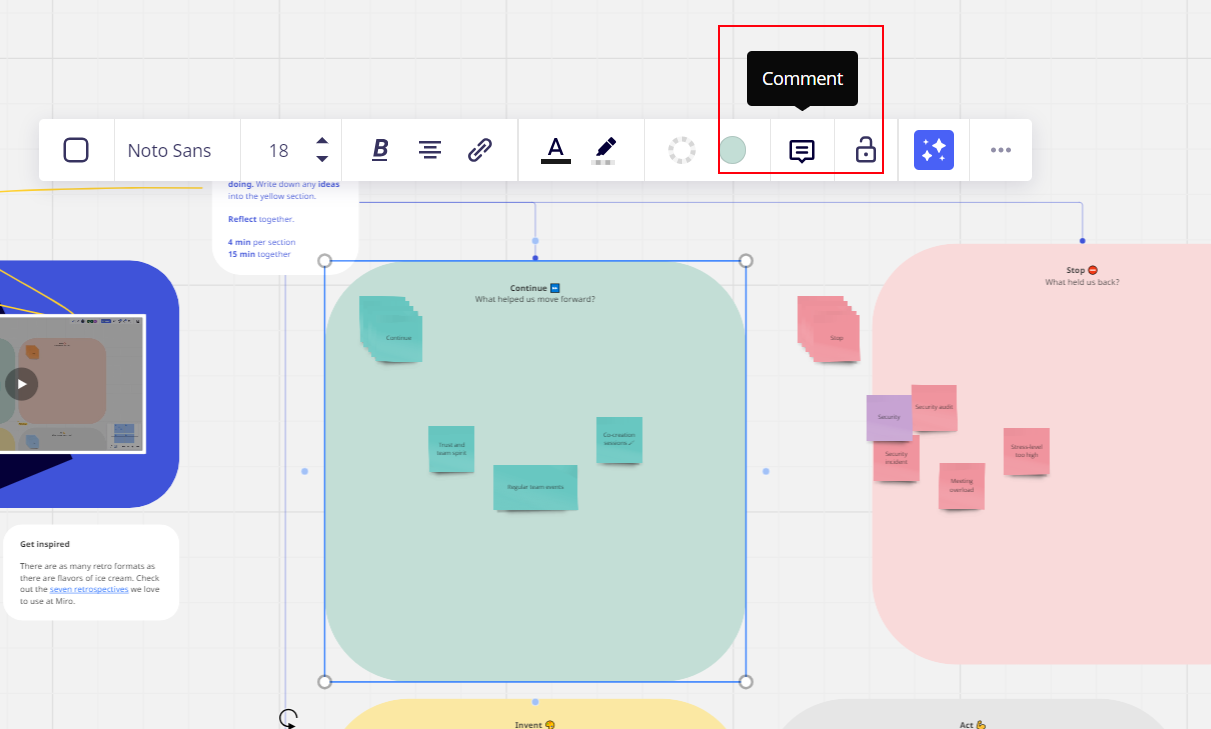The height and width of the screenshot is (729, 1211).
Task: Select the Regular team events sticky note
Action: pos(535,487)
